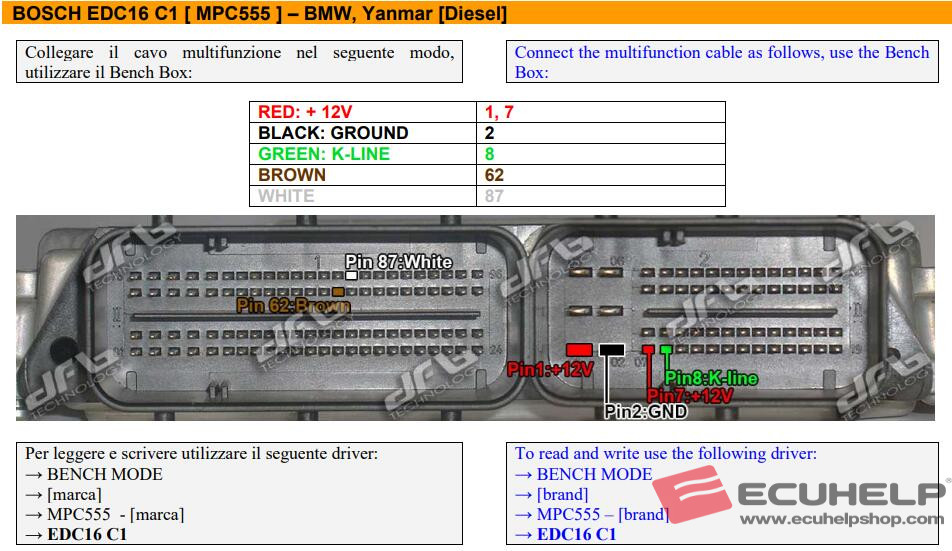Screen dimensions: 952x551
Task: Click the blue 'MPC555 – [brand]' line
Action: tap(592, 515)
